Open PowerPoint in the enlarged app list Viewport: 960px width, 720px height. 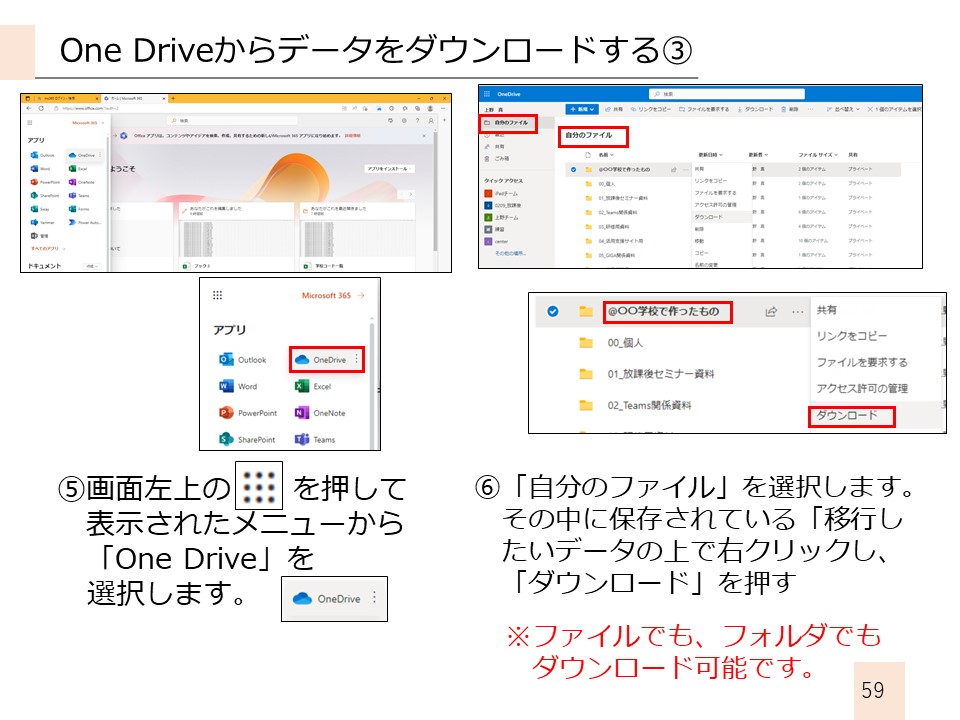249,413
